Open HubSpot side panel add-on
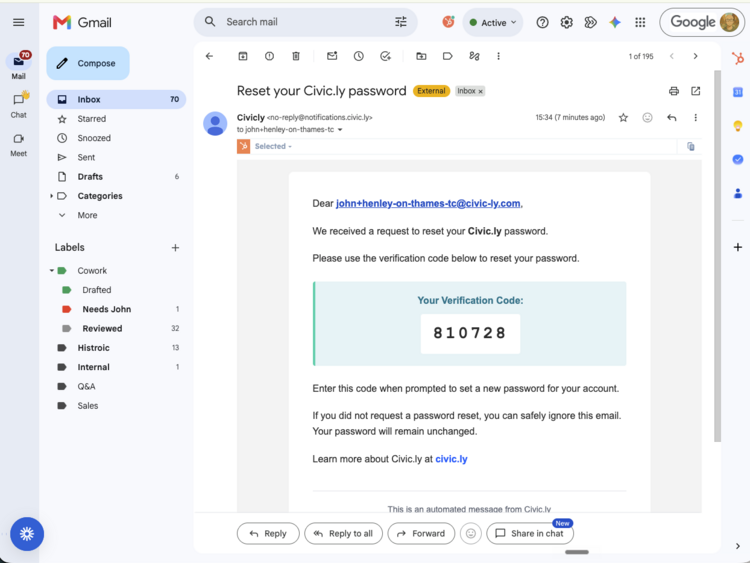 coord(738,58)
